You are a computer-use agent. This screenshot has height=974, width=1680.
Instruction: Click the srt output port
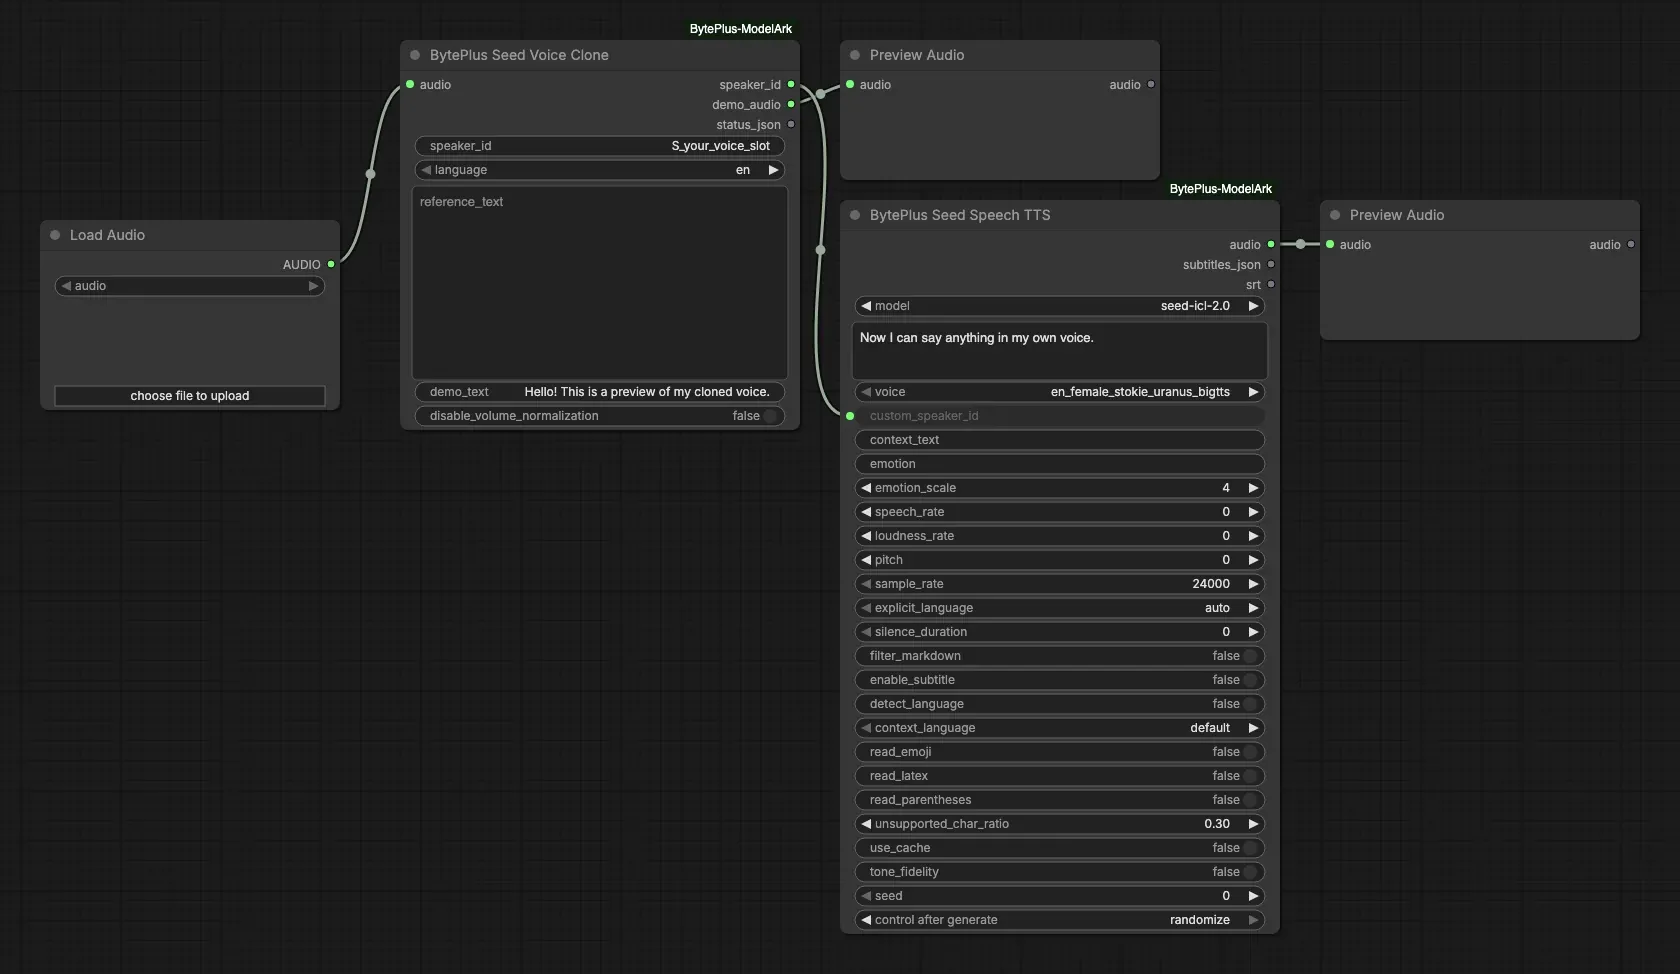(x=1271, y=285)
